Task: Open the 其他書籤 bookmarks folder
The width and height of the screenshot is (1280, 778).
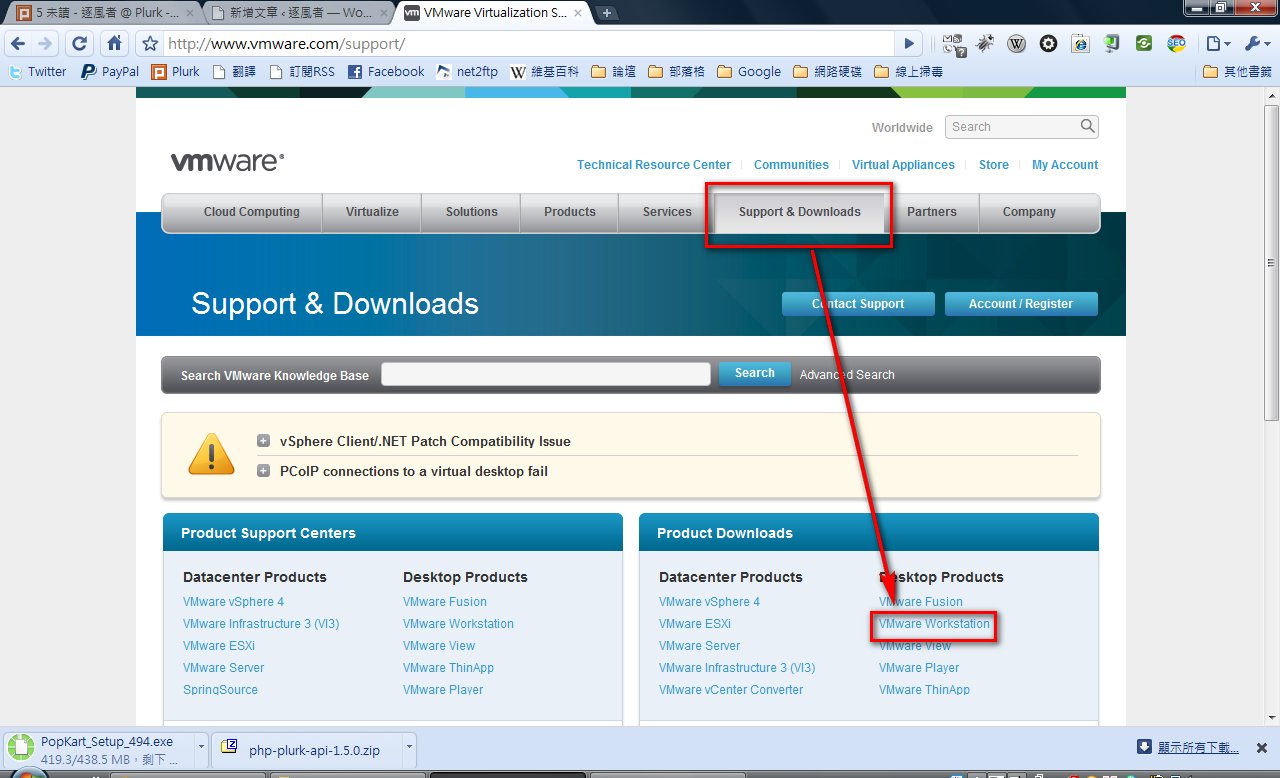Action: pos(1238,72)
